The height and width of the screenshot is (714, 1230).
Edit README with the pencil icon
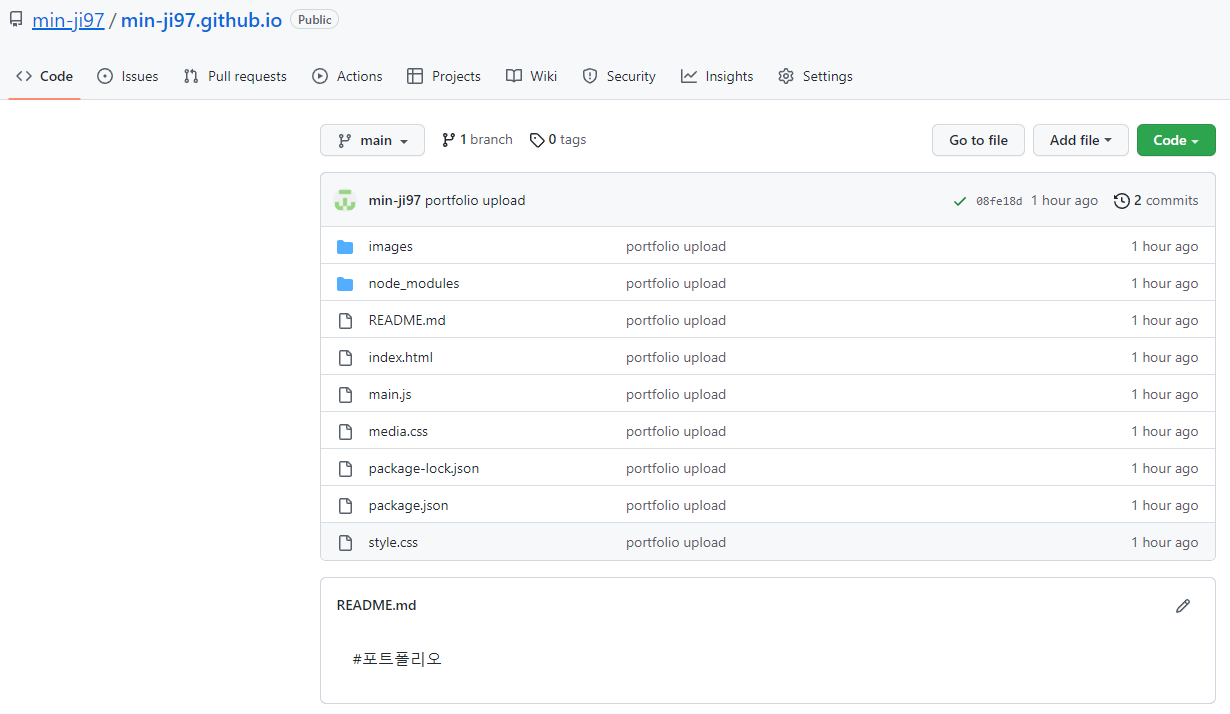pyautogui.click(x=1183, y=605)
